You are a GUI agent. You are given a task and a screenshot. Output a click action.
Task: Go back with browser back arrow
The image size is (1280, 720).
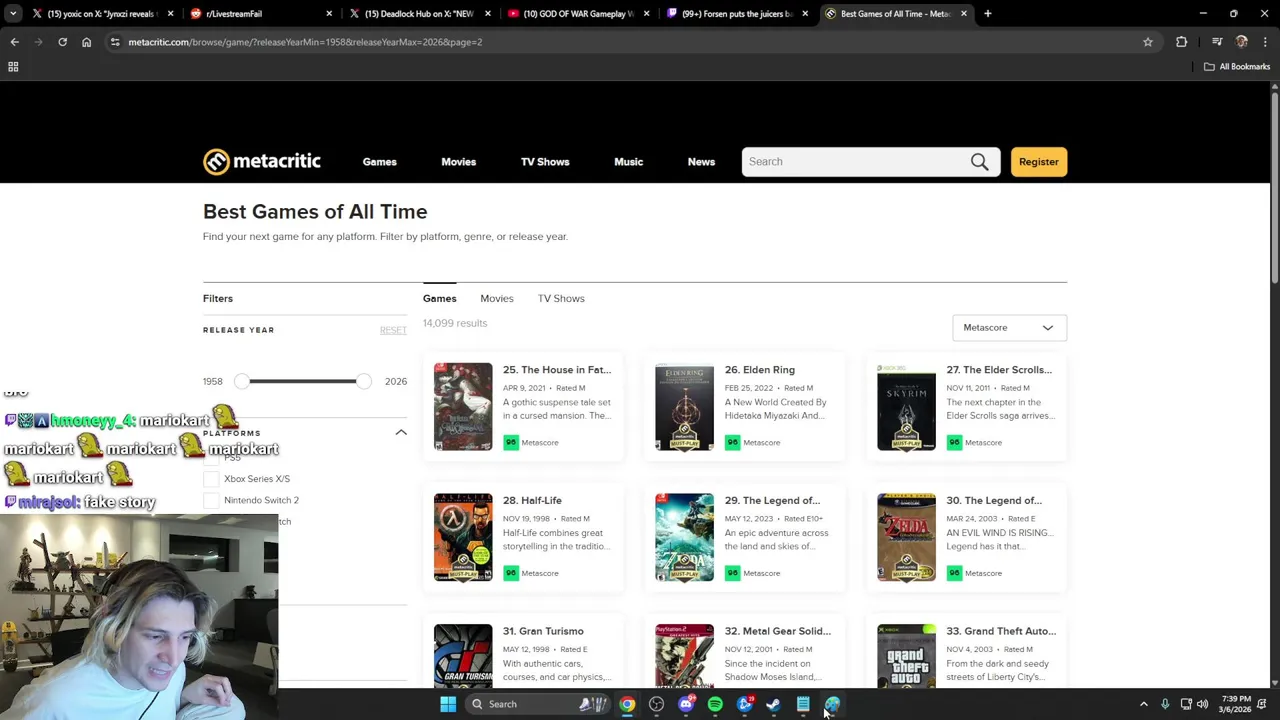(14, 42)
